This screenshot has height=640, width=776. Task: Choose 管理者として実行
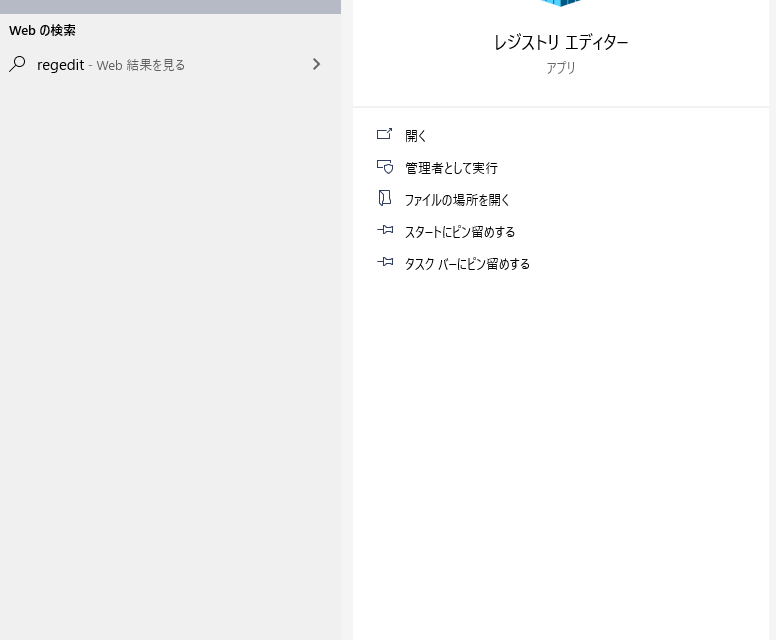point(451,168)
